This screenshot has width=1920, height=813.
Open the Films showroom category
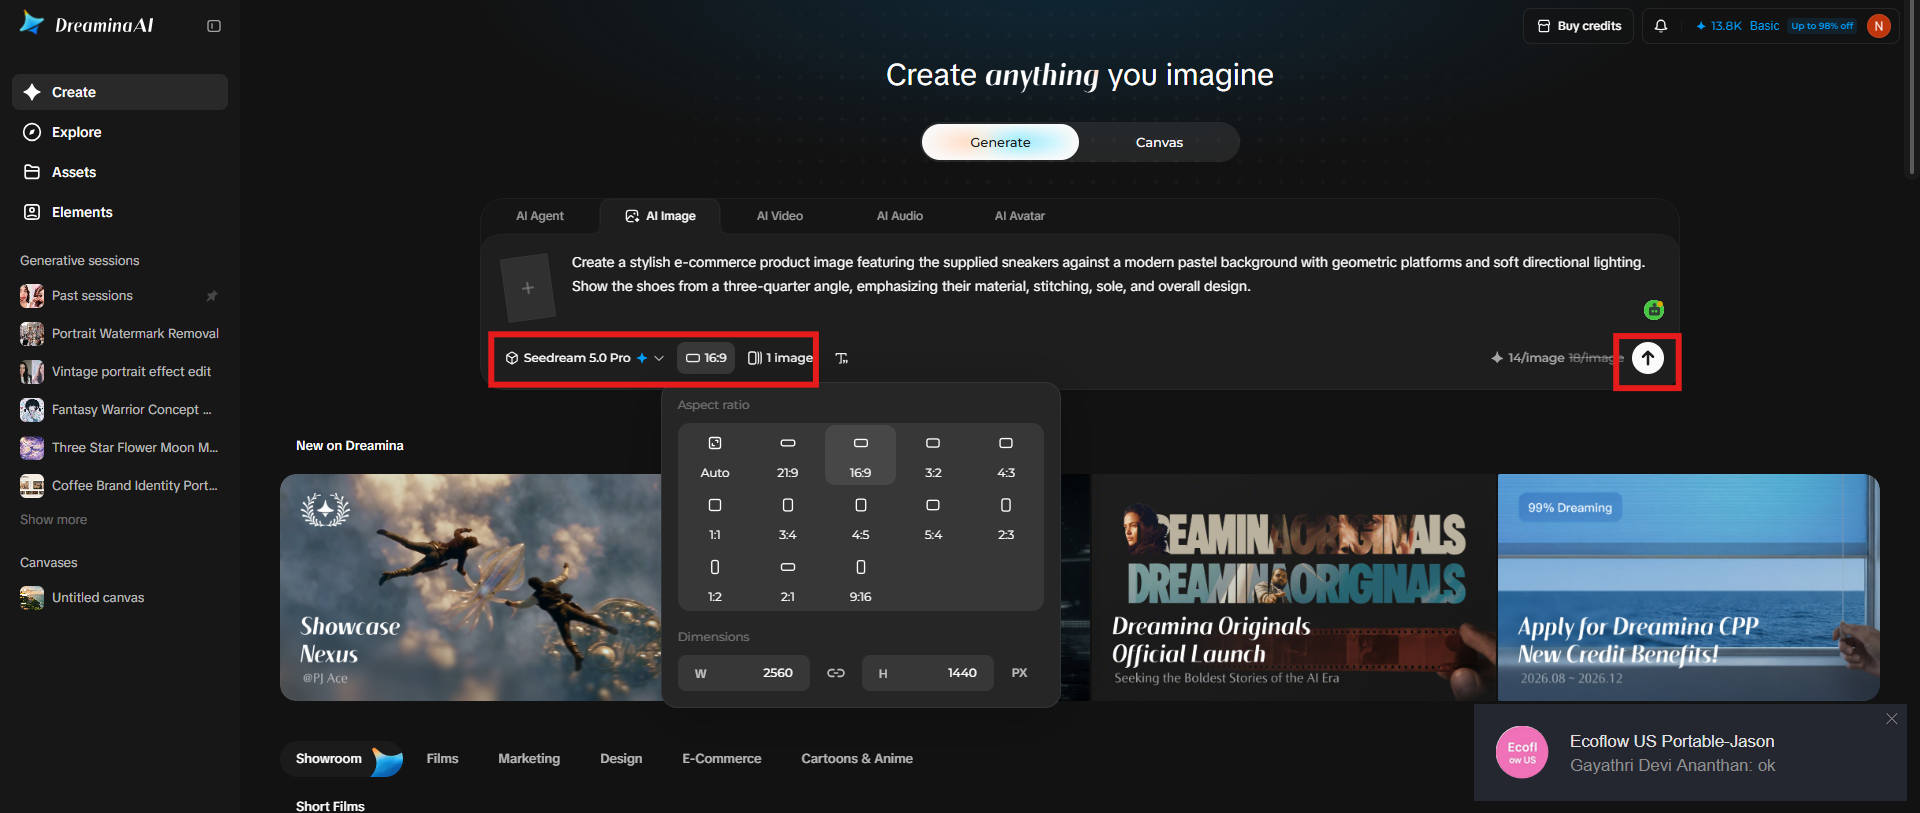442,759
